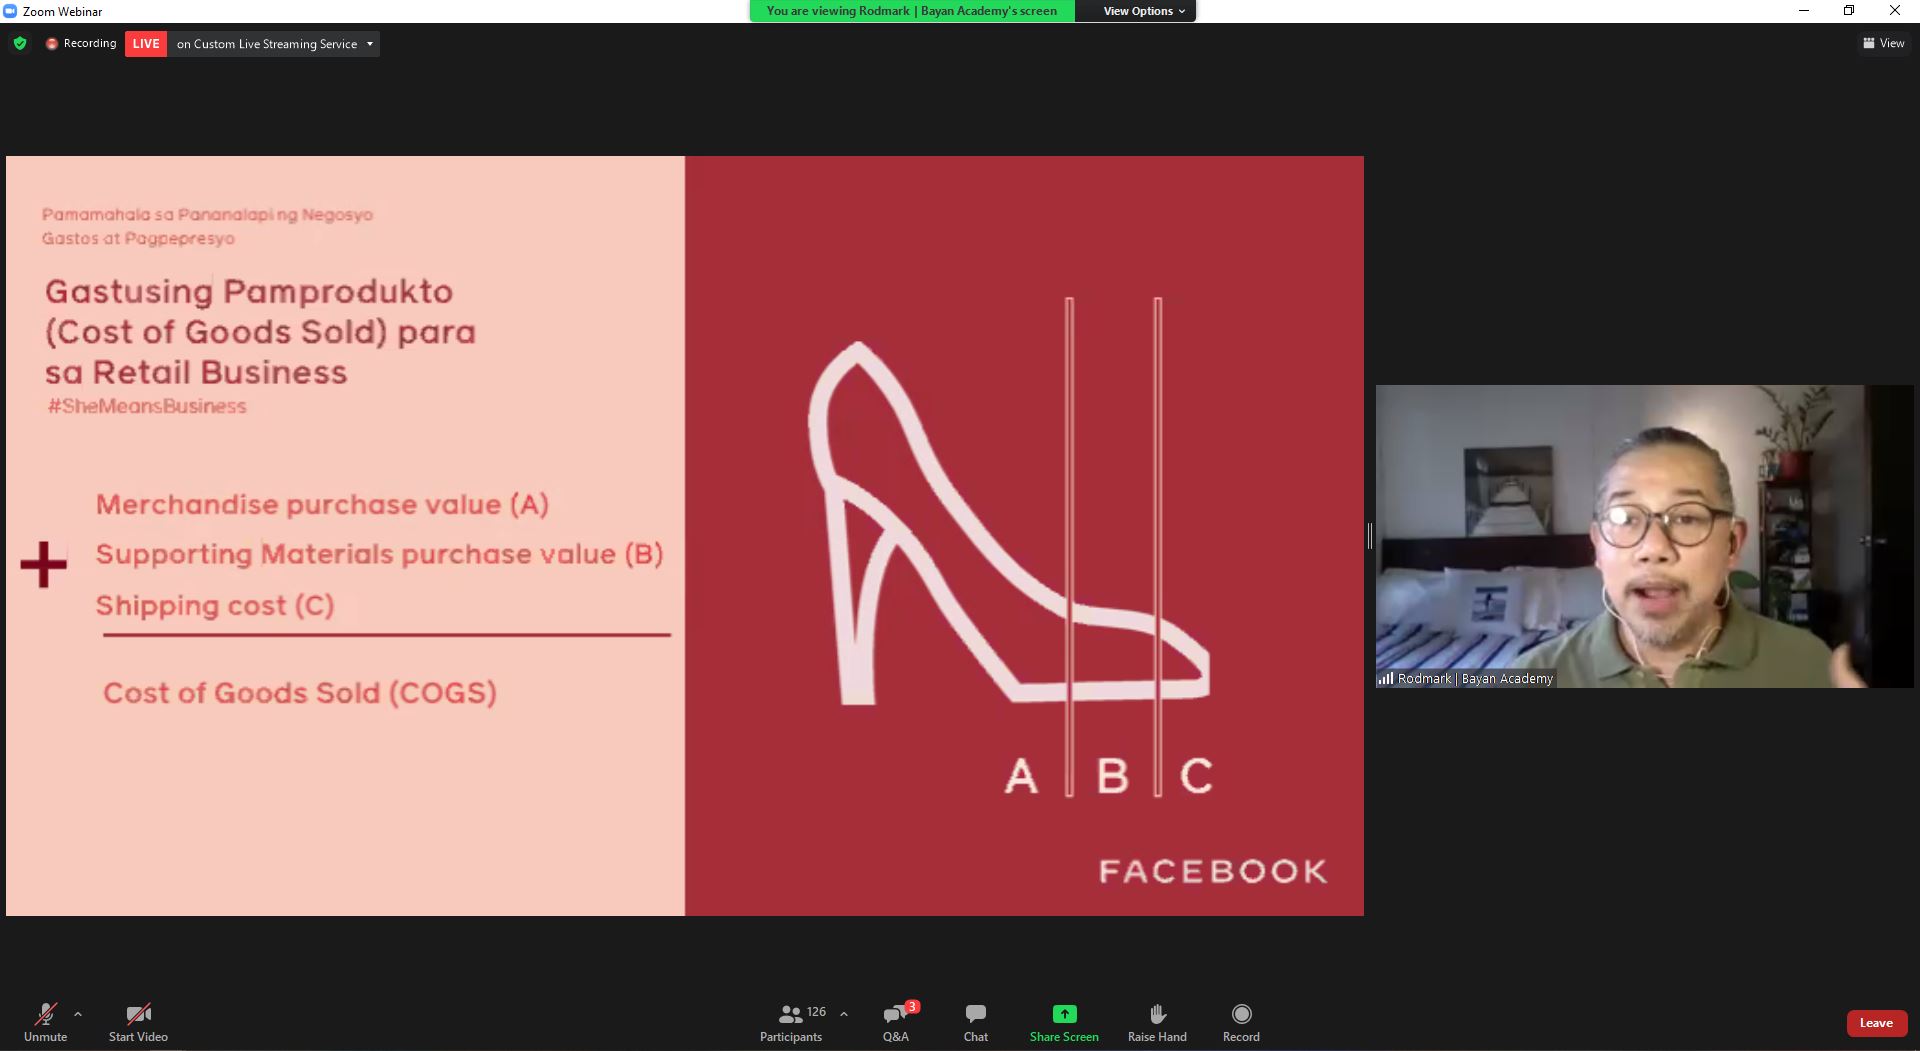Leave the webinar with red Leave button
Screen dimensions: 1920x1051
pos(1876,1023)
